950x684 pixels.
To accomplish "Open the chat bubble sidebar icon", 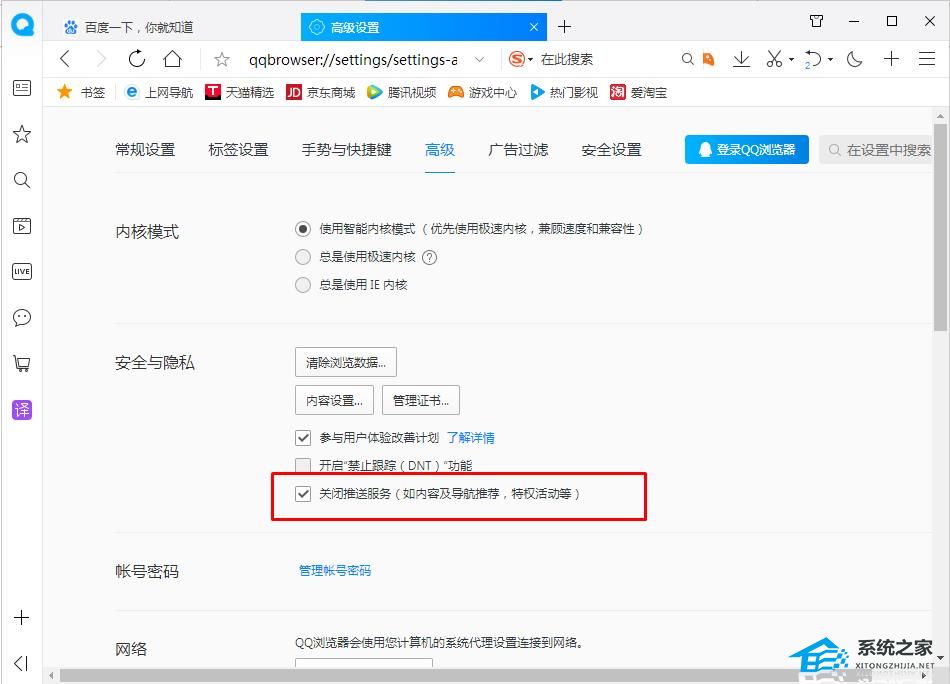I will pos(22,317).
